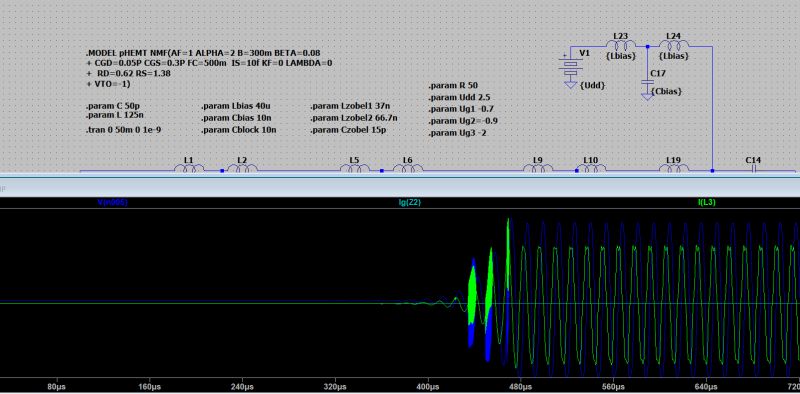Select the L10 inductor symbol
Image resolution: width=800 pixels, height=394 pixels.
(591, 168)
